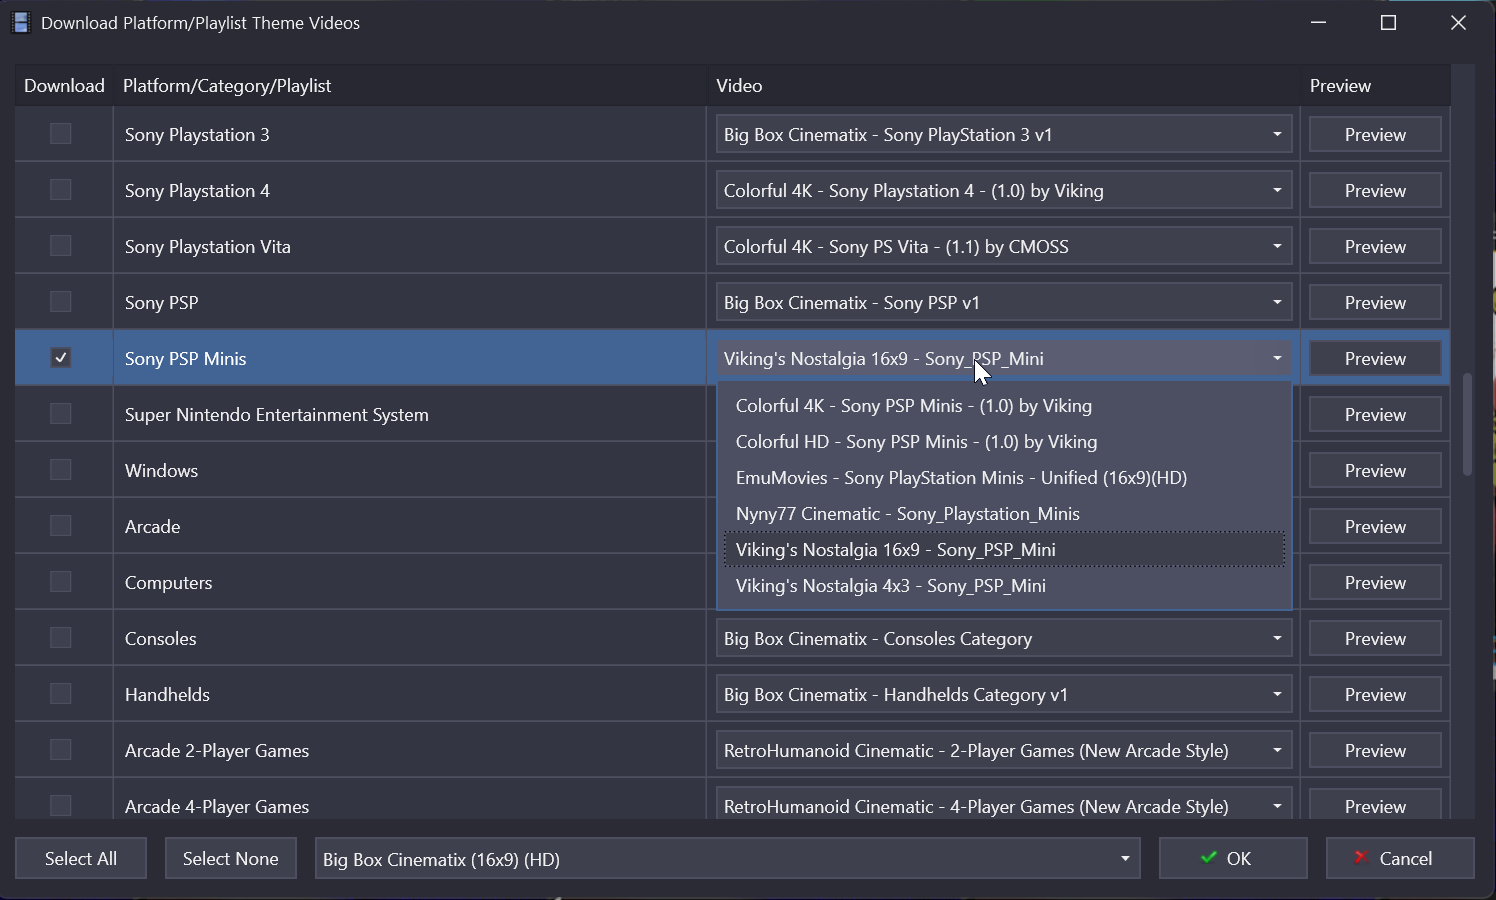Pick Viking's Nostalgia 4x3 Sony_PSP_Mini option
This screenshot has width=1496, height=900.
(x=890, y=586)
